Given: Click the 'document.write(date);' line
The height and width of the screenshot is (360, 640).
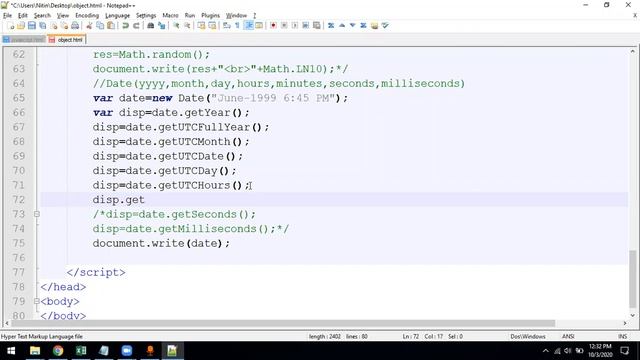Looking at the screenshot, I should coord(161,244).
